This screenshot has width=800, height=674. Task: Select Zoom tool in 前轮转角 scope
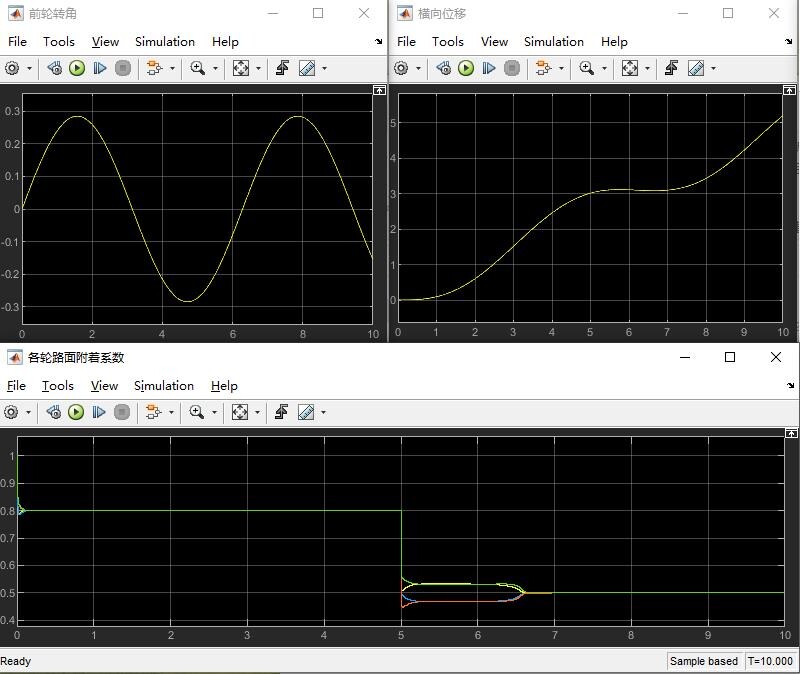pos(197,68)
